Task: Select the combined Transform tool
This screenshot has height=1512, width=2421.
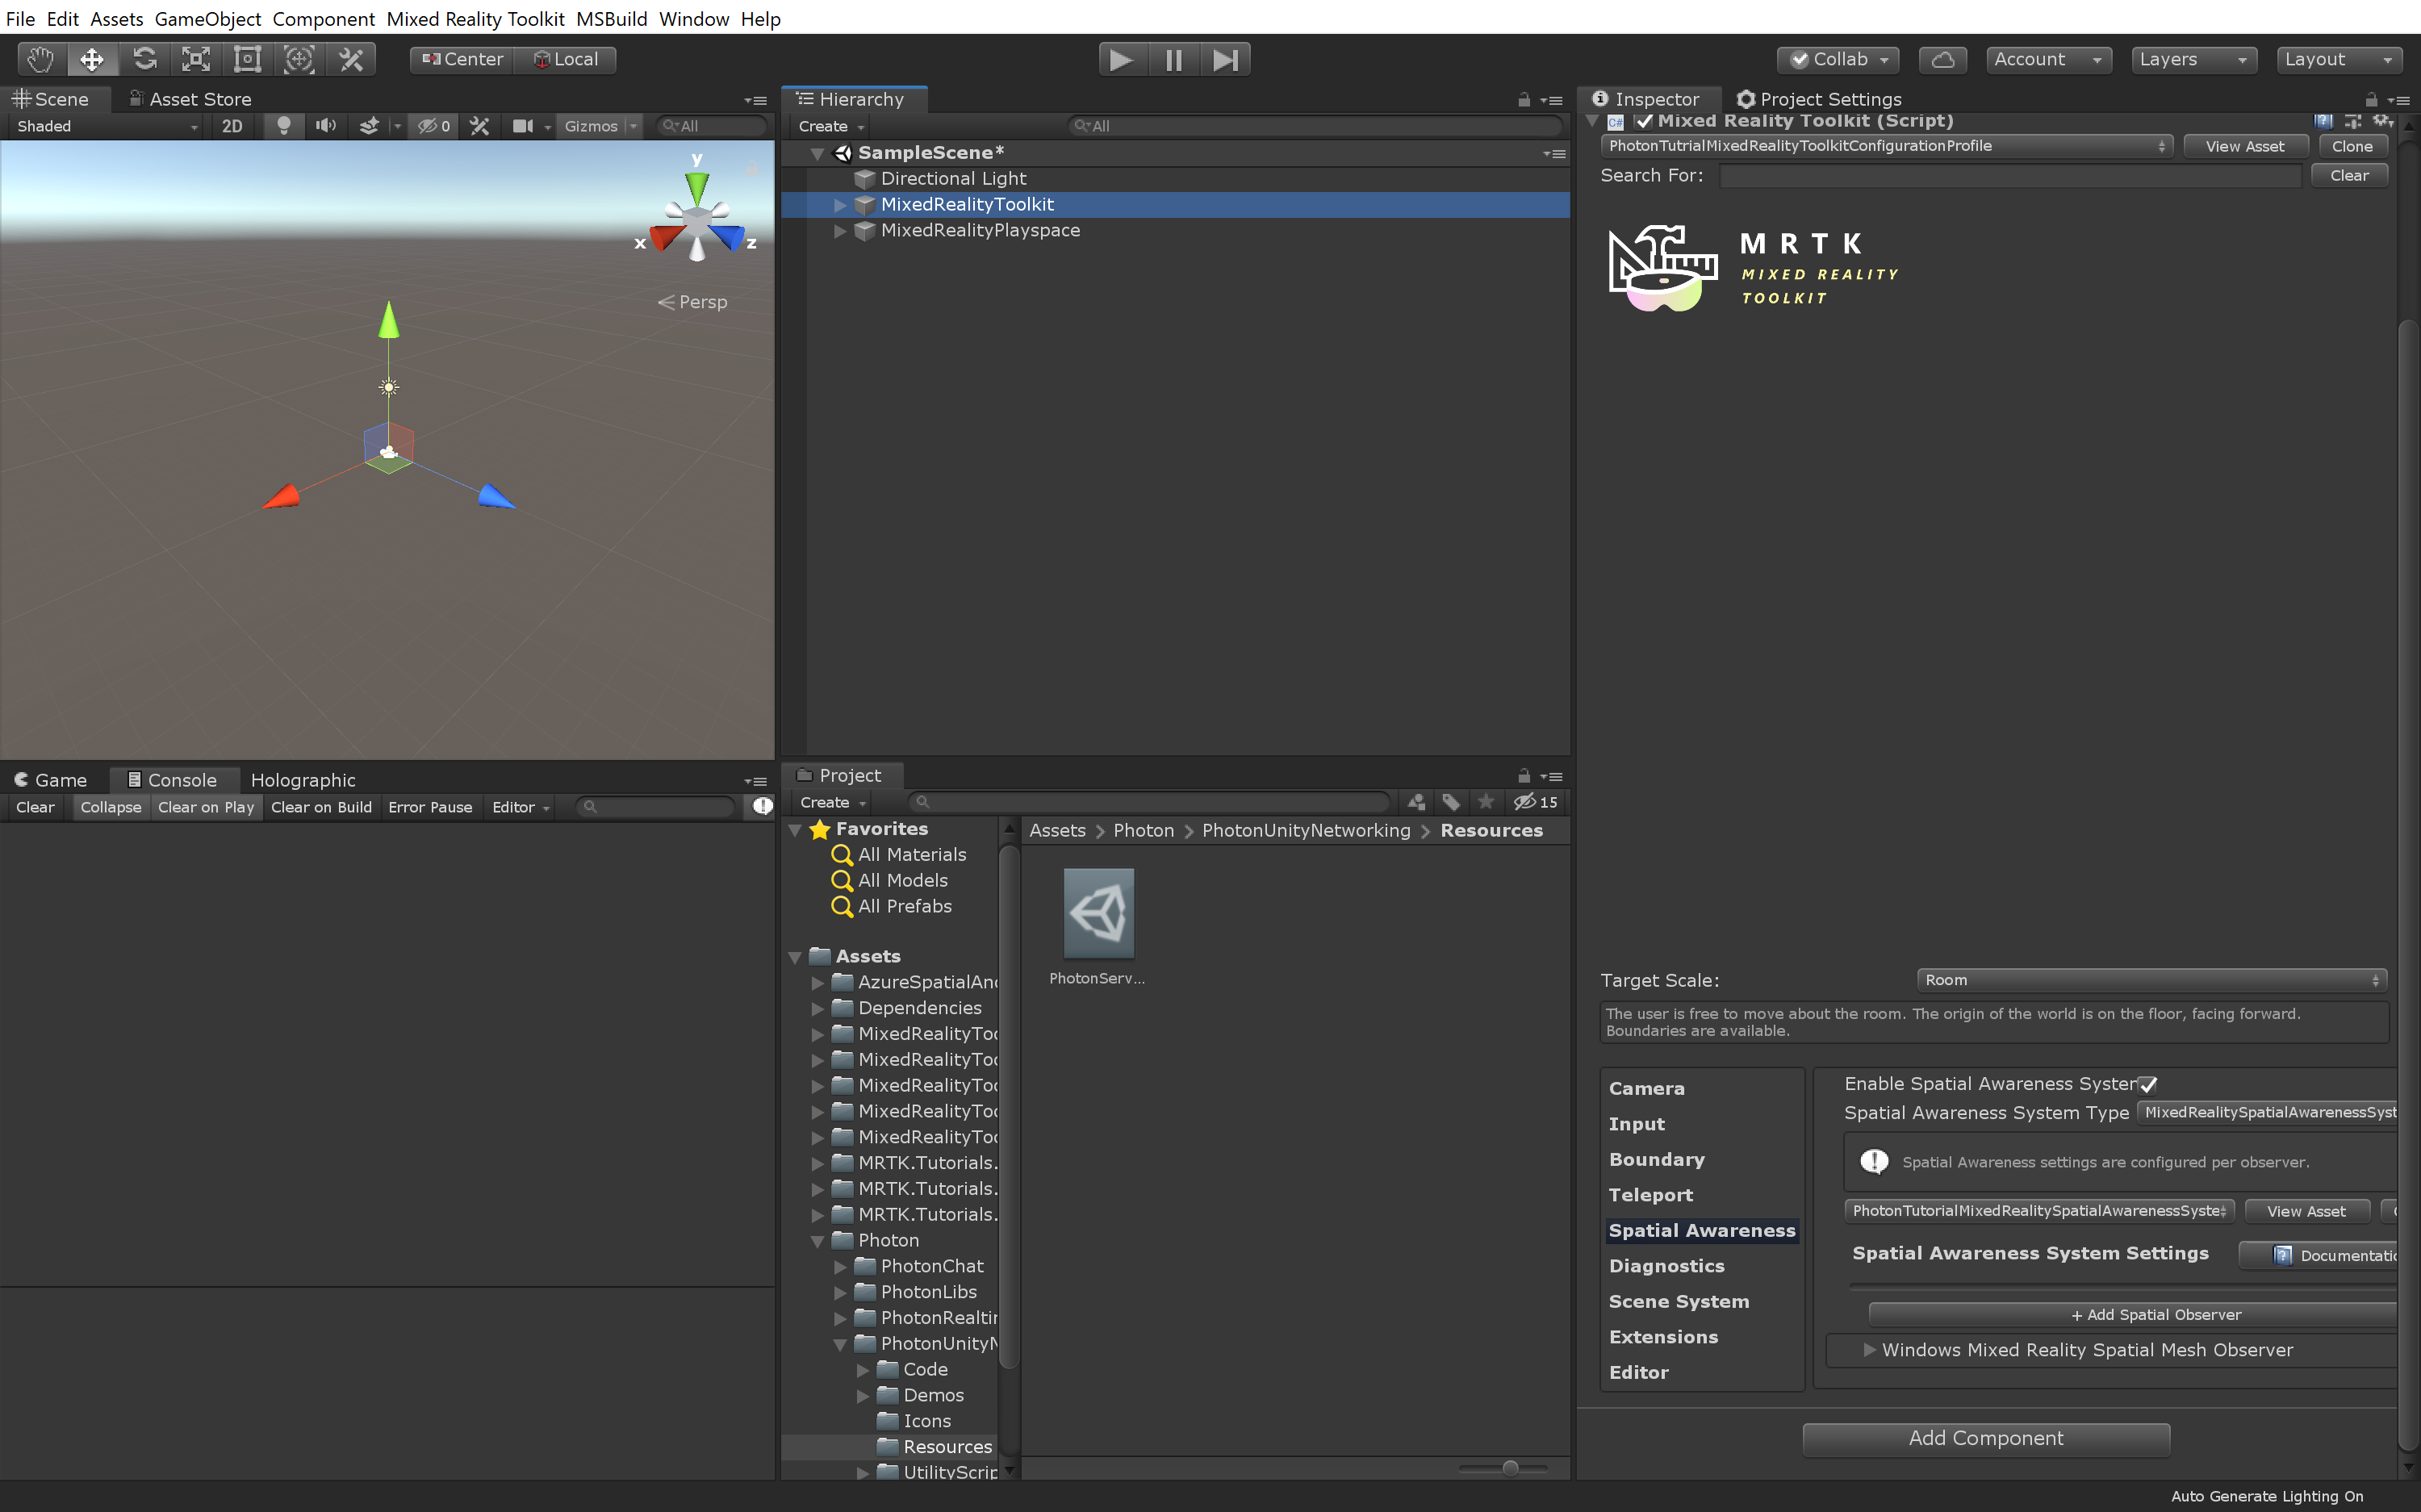Action: [299, 60]
